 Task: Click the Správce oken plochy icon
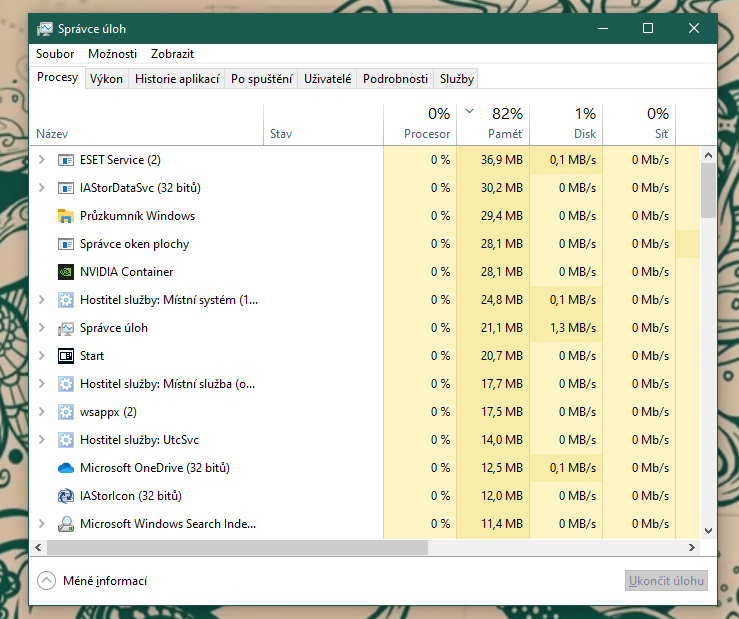66,244
